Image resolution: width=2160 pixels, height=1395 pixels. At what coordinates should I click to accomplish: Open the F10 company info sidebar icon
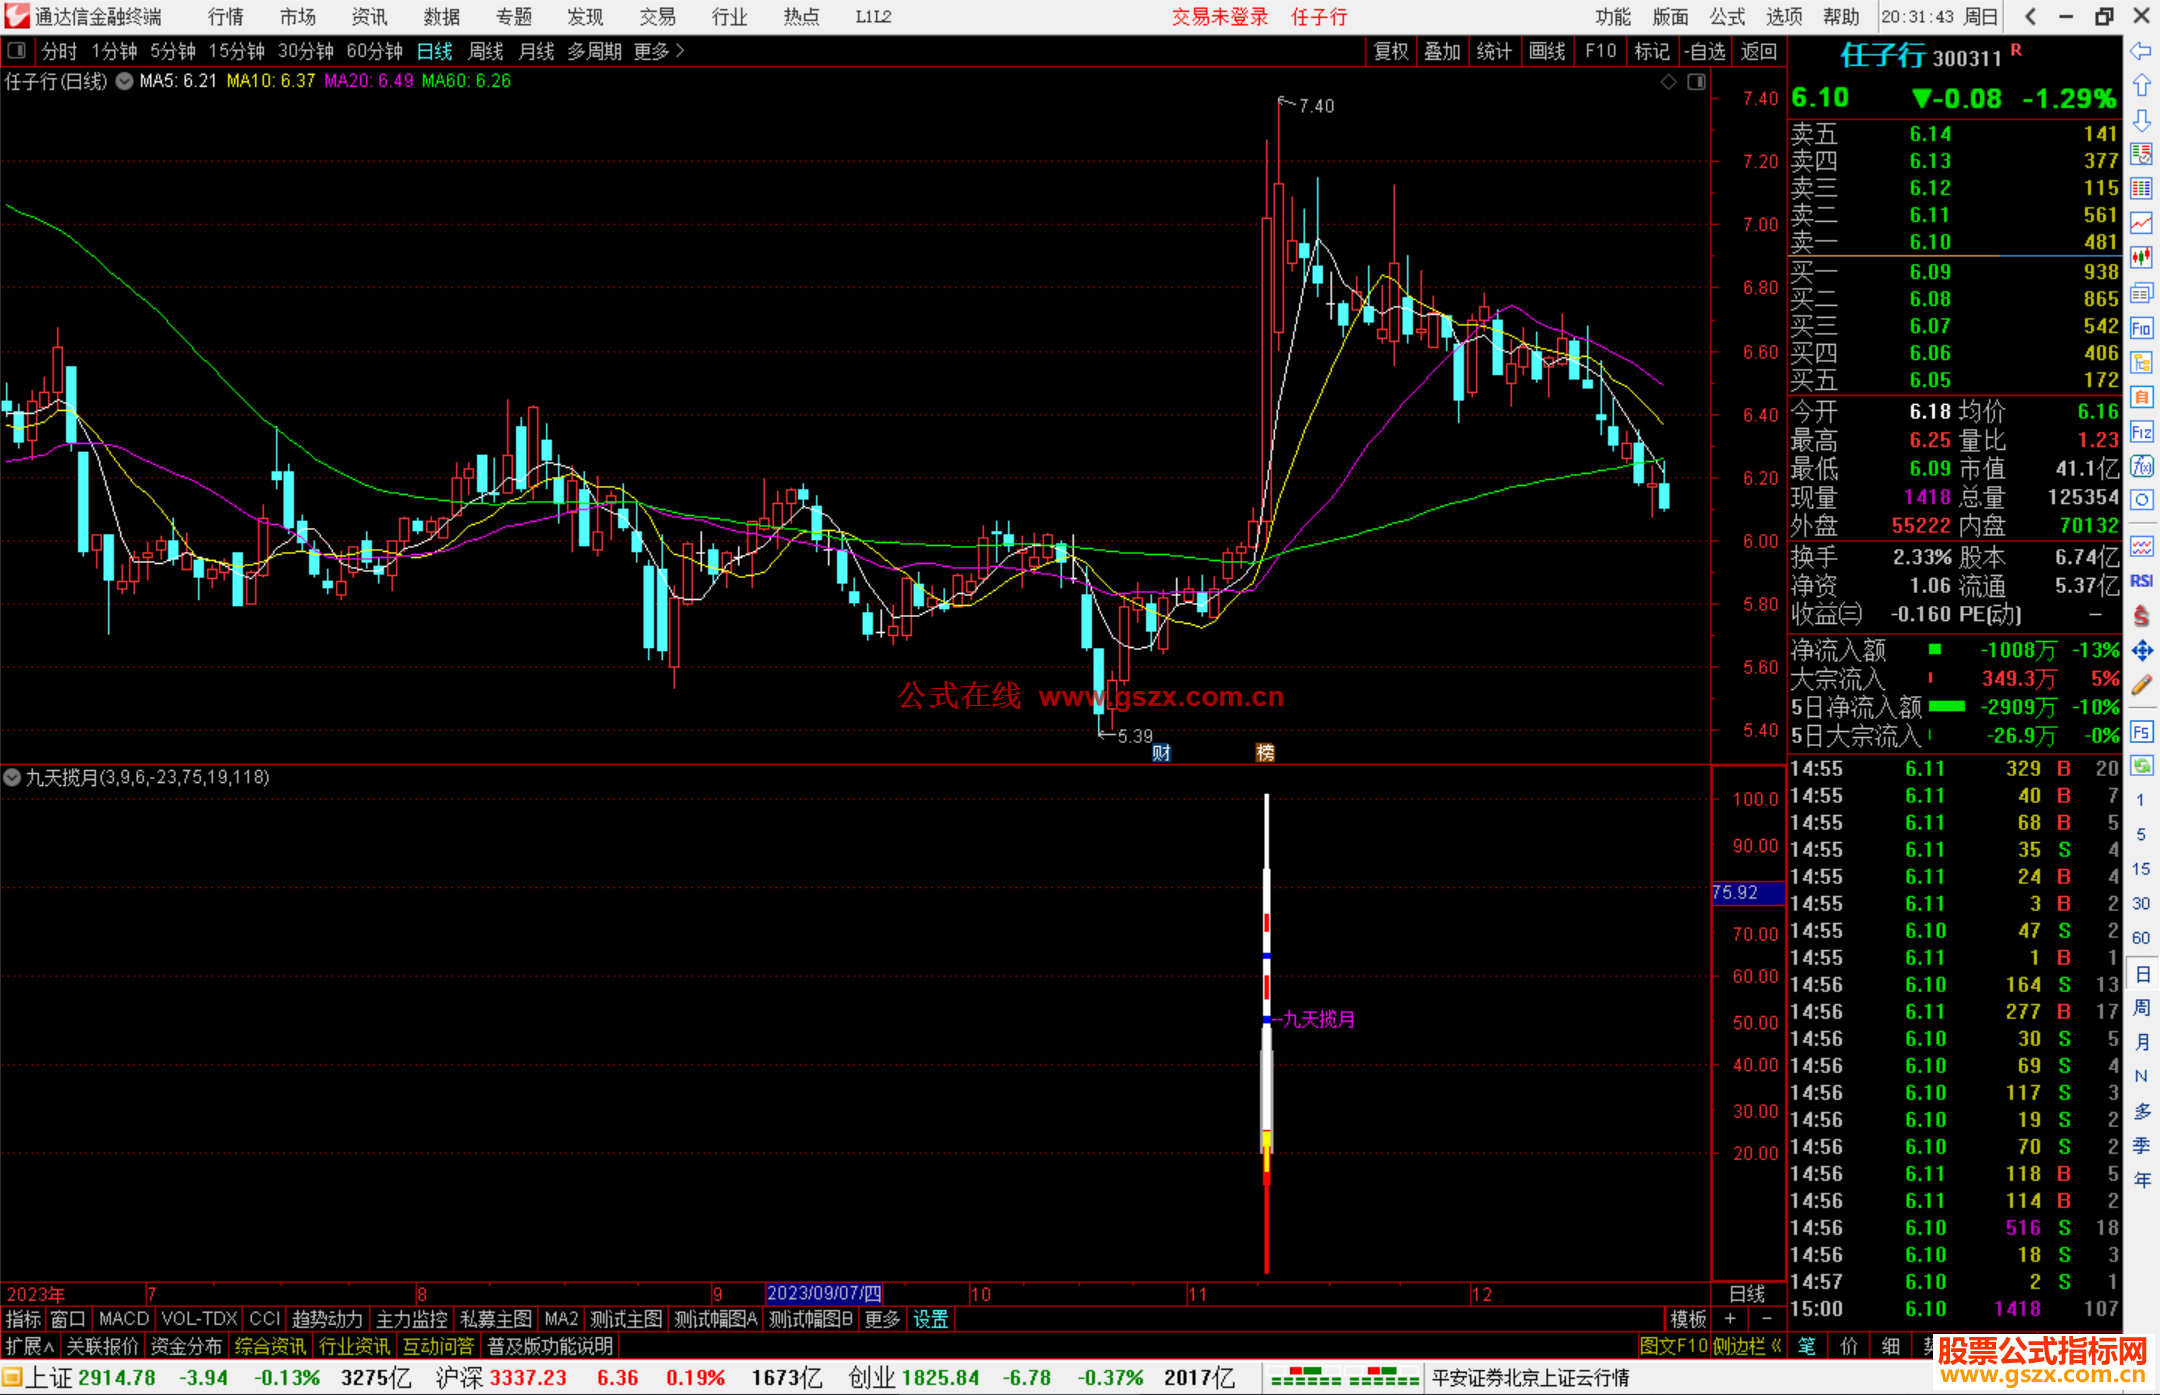pos(2141,328)
